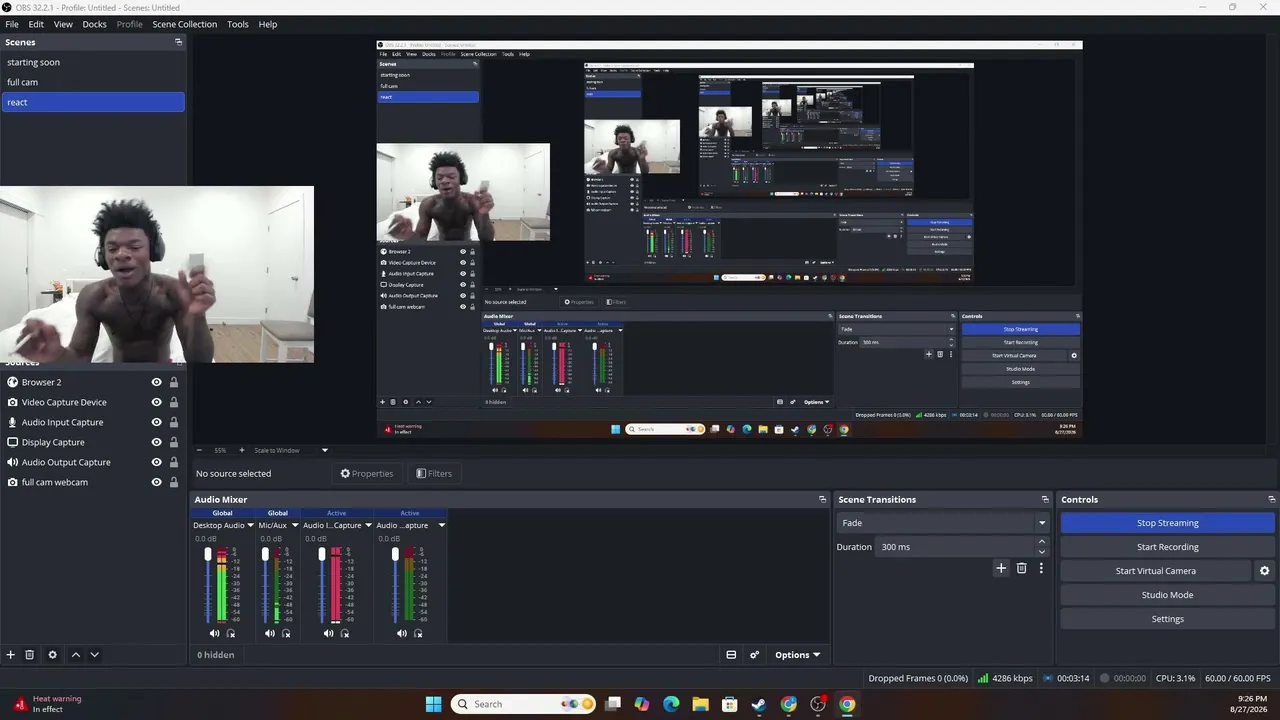
Task: Hide the Display Capture source
Action: [156, 442]
